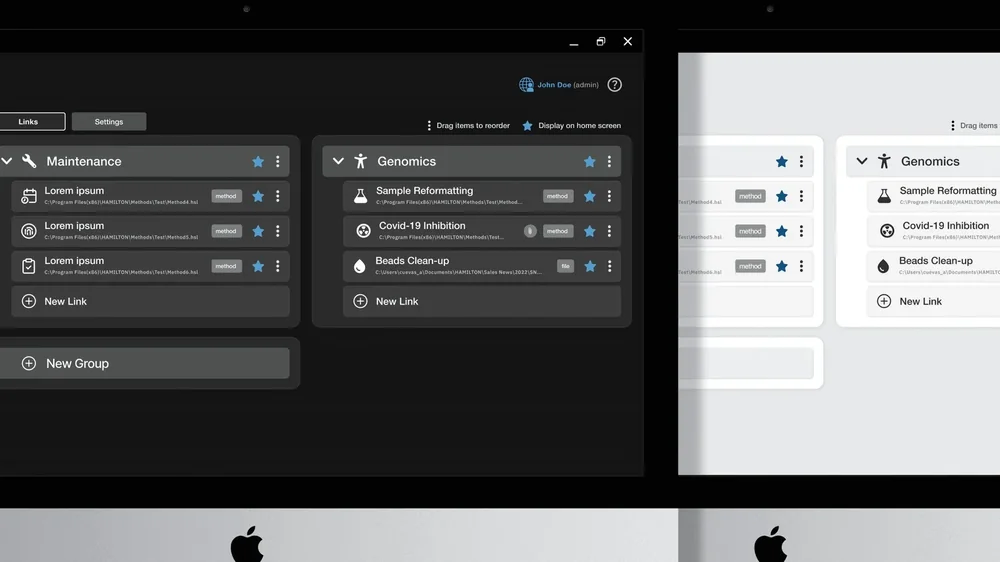Toggle star for Covid-19 Inhibition

[590, 231]
